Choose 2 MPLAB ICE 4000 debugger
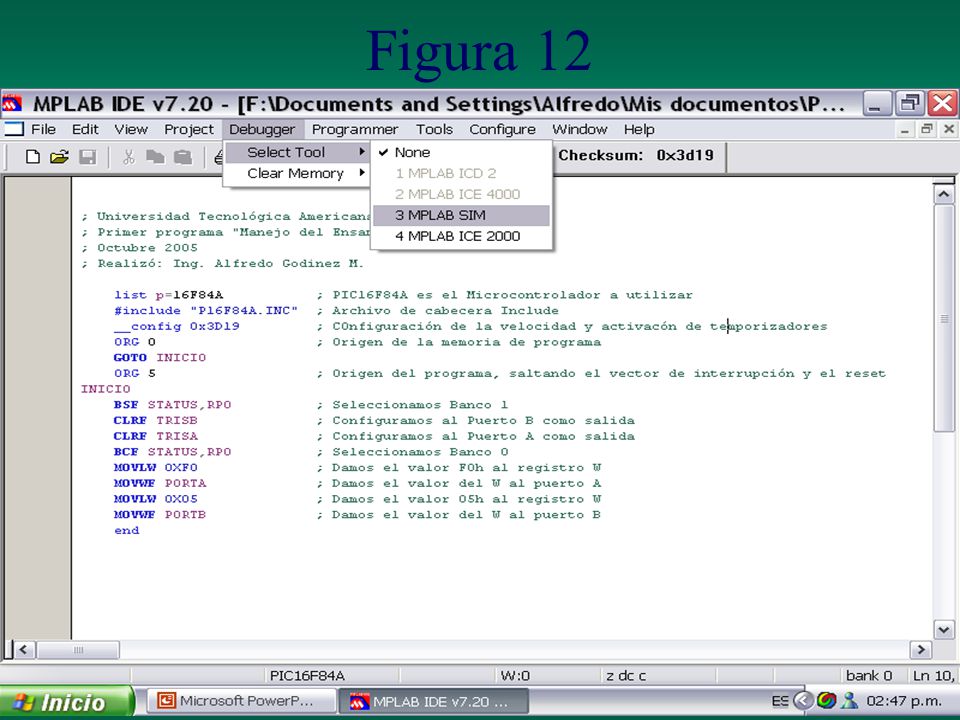This screenshot has height=720, width=960. pyautogui.click(x=461, y=194)
